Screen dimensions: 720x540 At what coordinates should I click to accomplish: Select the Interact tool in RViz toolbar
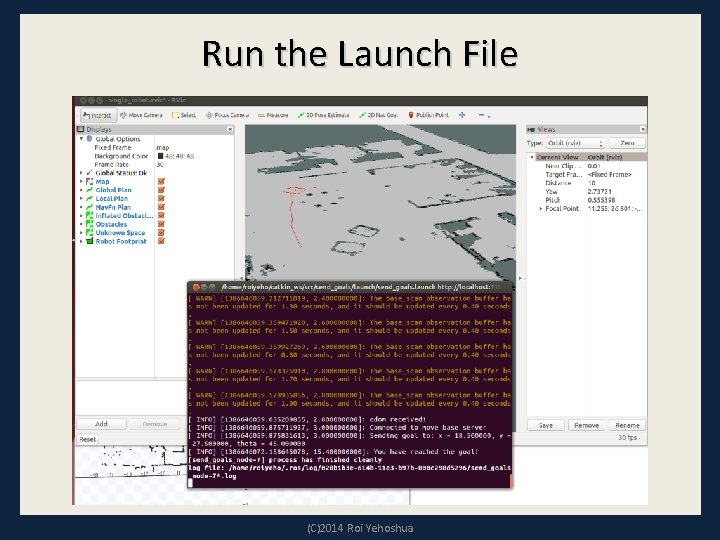[x=97, y=115]
